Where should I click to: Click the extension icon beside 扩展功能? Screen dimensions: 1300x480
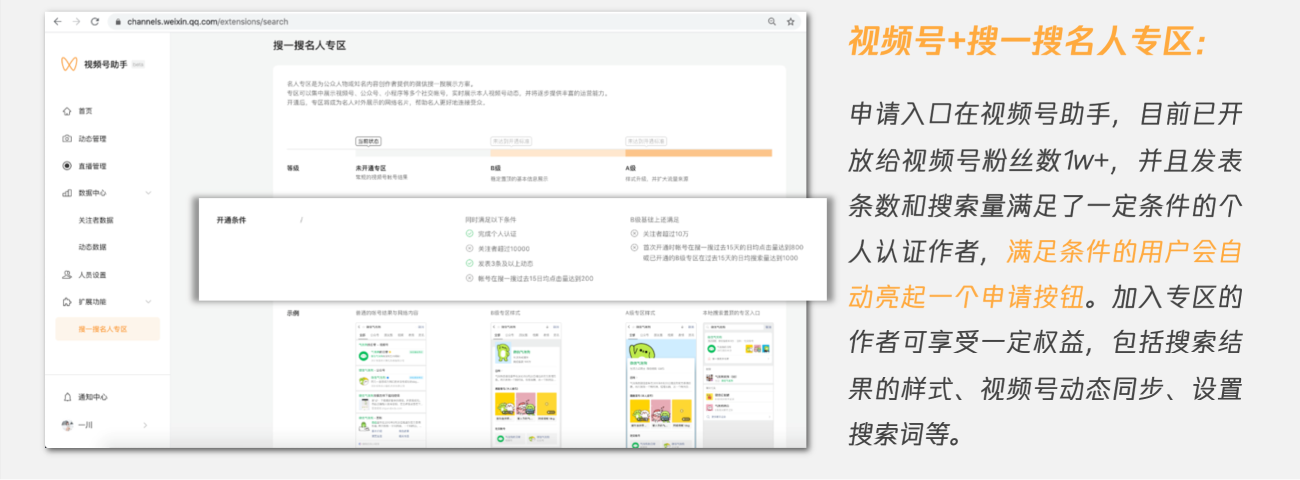67,301
